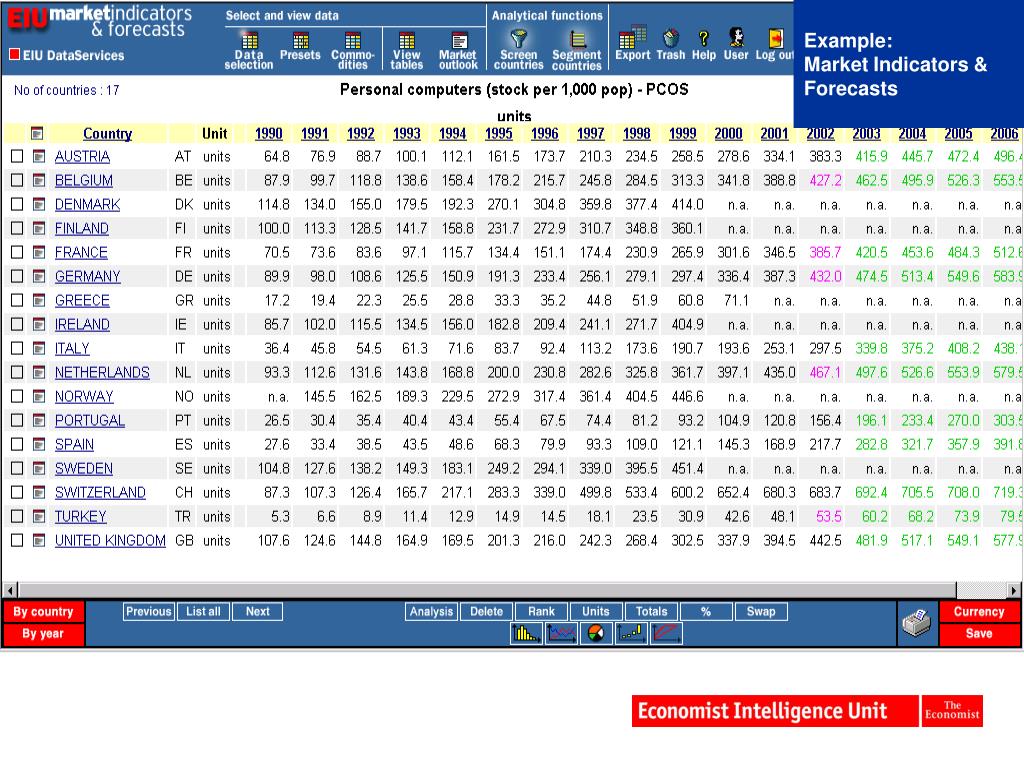This screenshot has height=768, width=1024.
Task: Open the PORTUGAL country link
Action: (x=89, y=421)
